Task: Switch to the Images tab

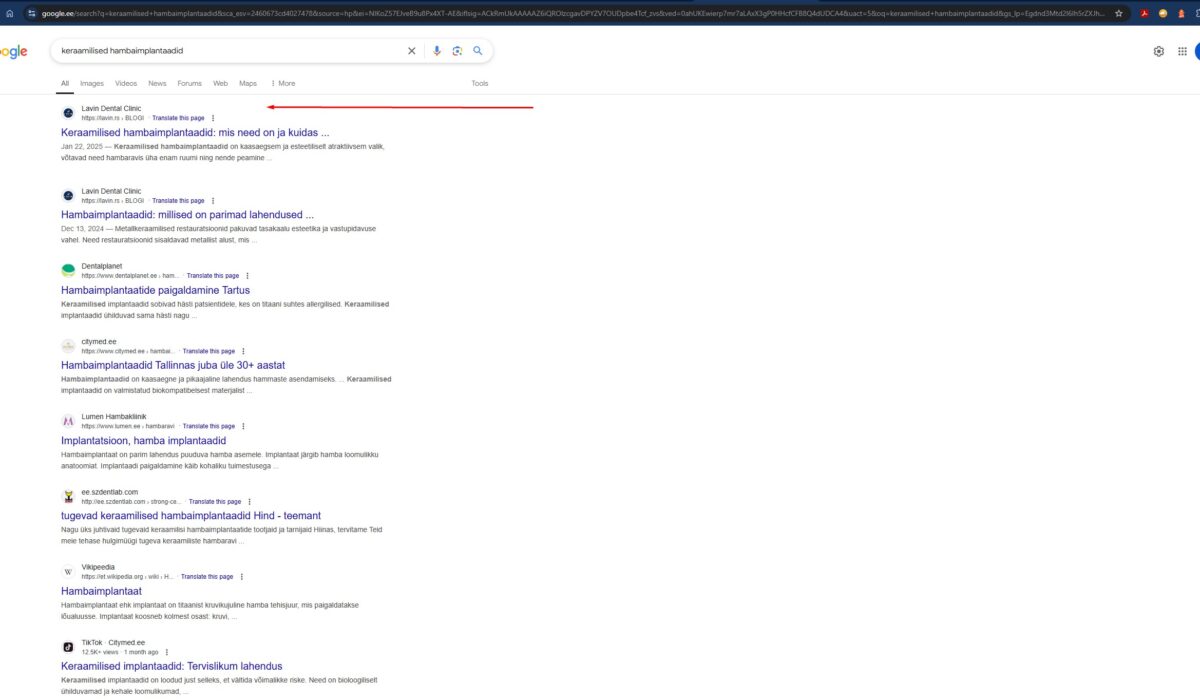Action: pyautogui.click(x=92, y=83)
